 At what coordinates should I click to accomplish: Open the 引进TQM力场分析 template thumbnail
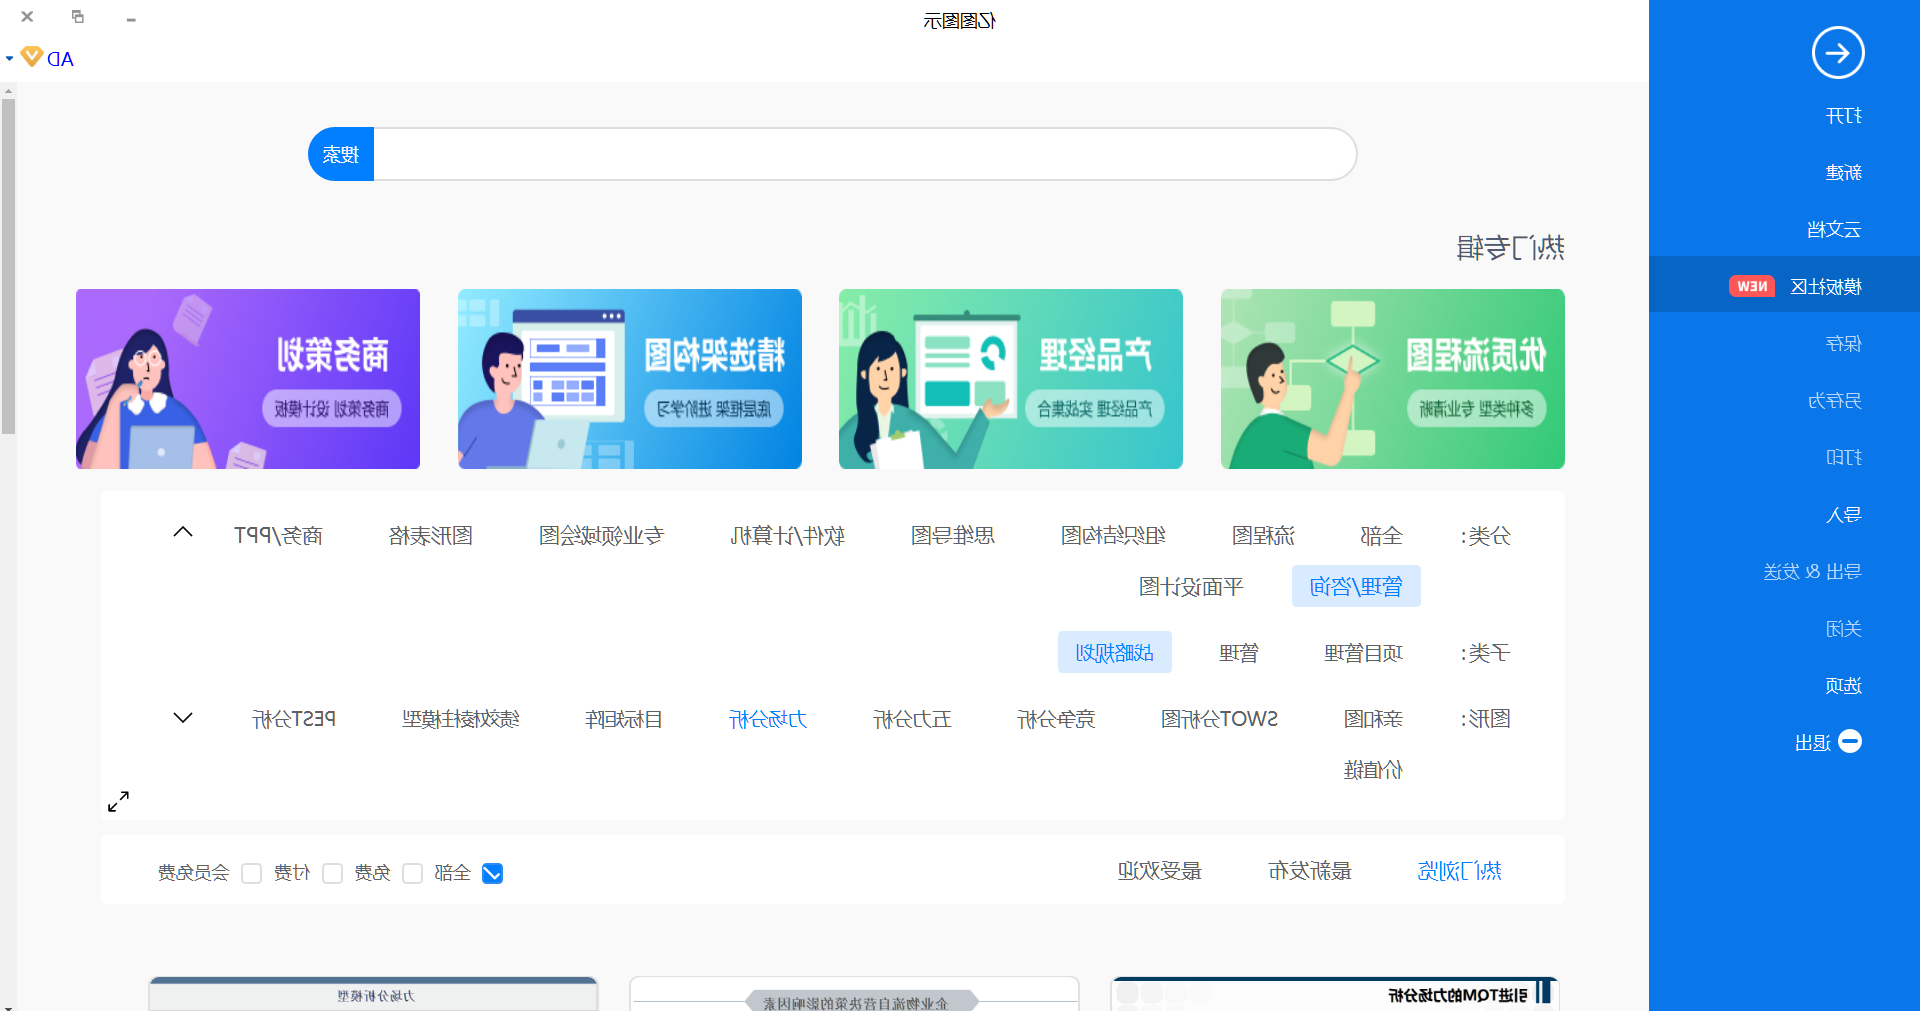pos(1335,994)
